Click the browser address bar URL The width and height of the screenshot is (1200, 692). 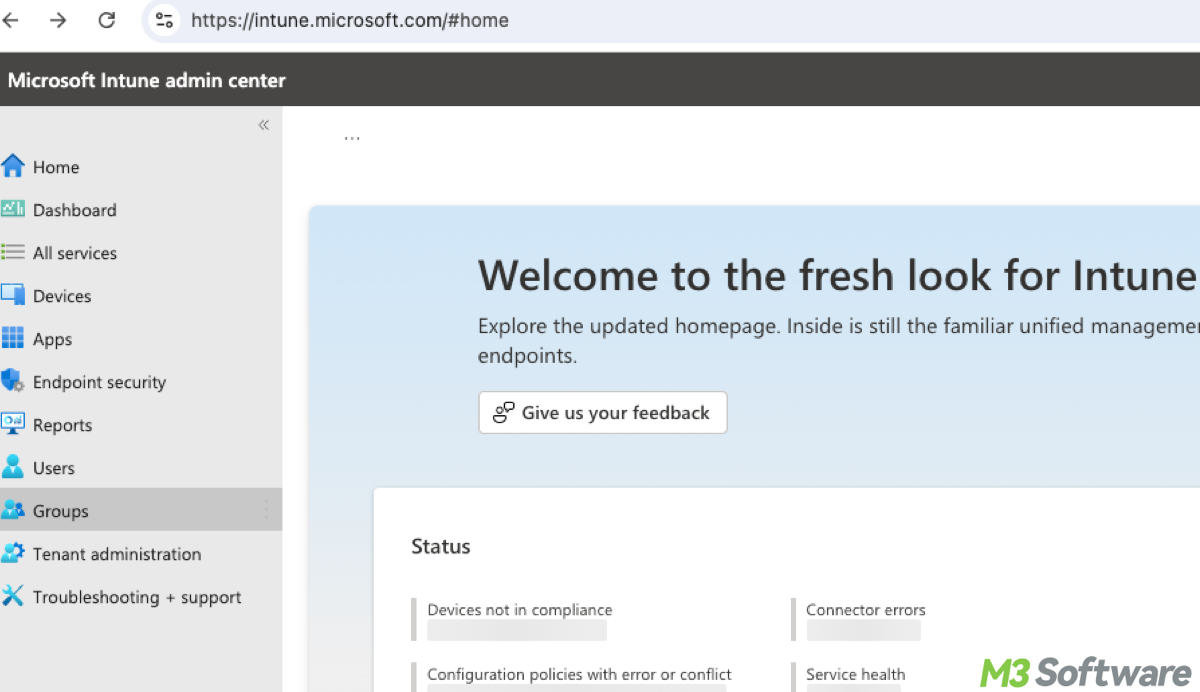[x=350, y=20]
